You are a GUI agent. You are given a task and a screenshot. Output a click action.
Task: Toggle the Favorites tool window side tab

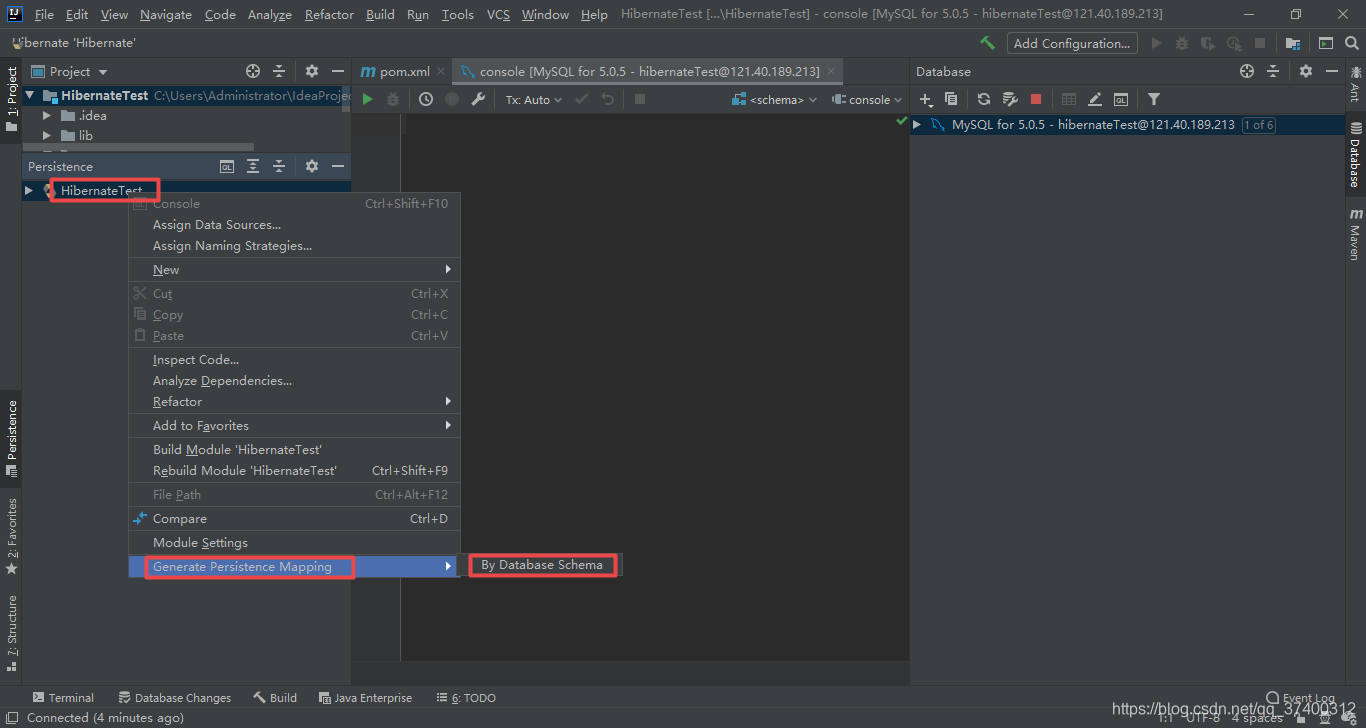[x=11, y=536]
